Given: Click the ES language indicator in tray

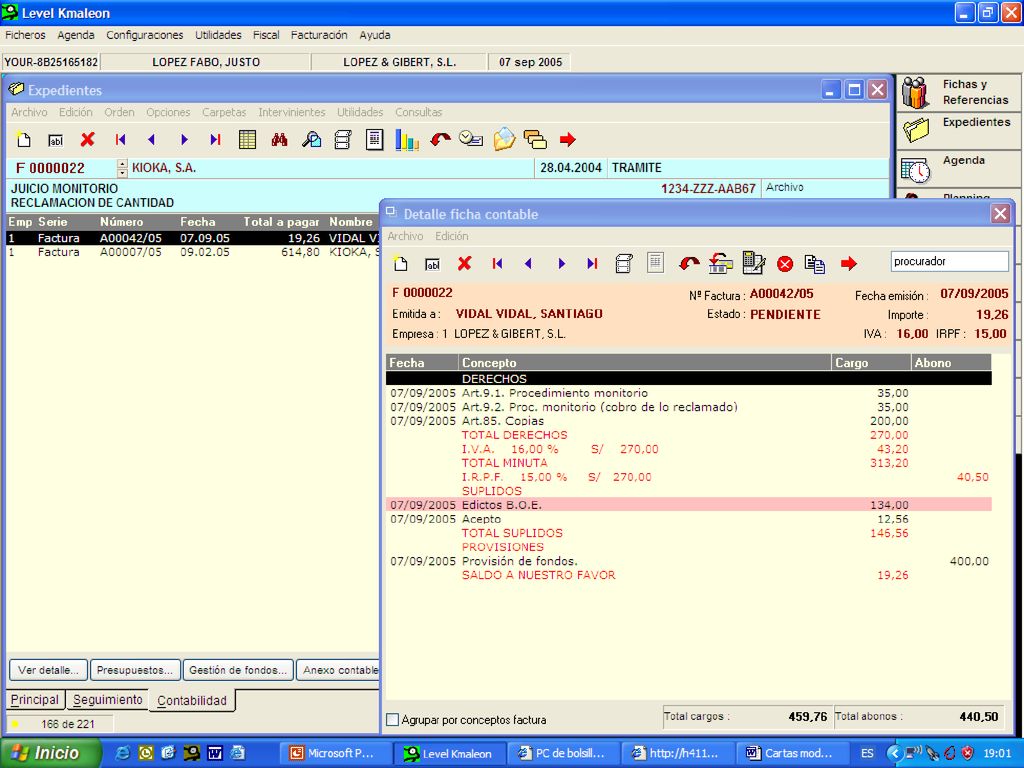Looking at the screenshot, I should point(867,753).
